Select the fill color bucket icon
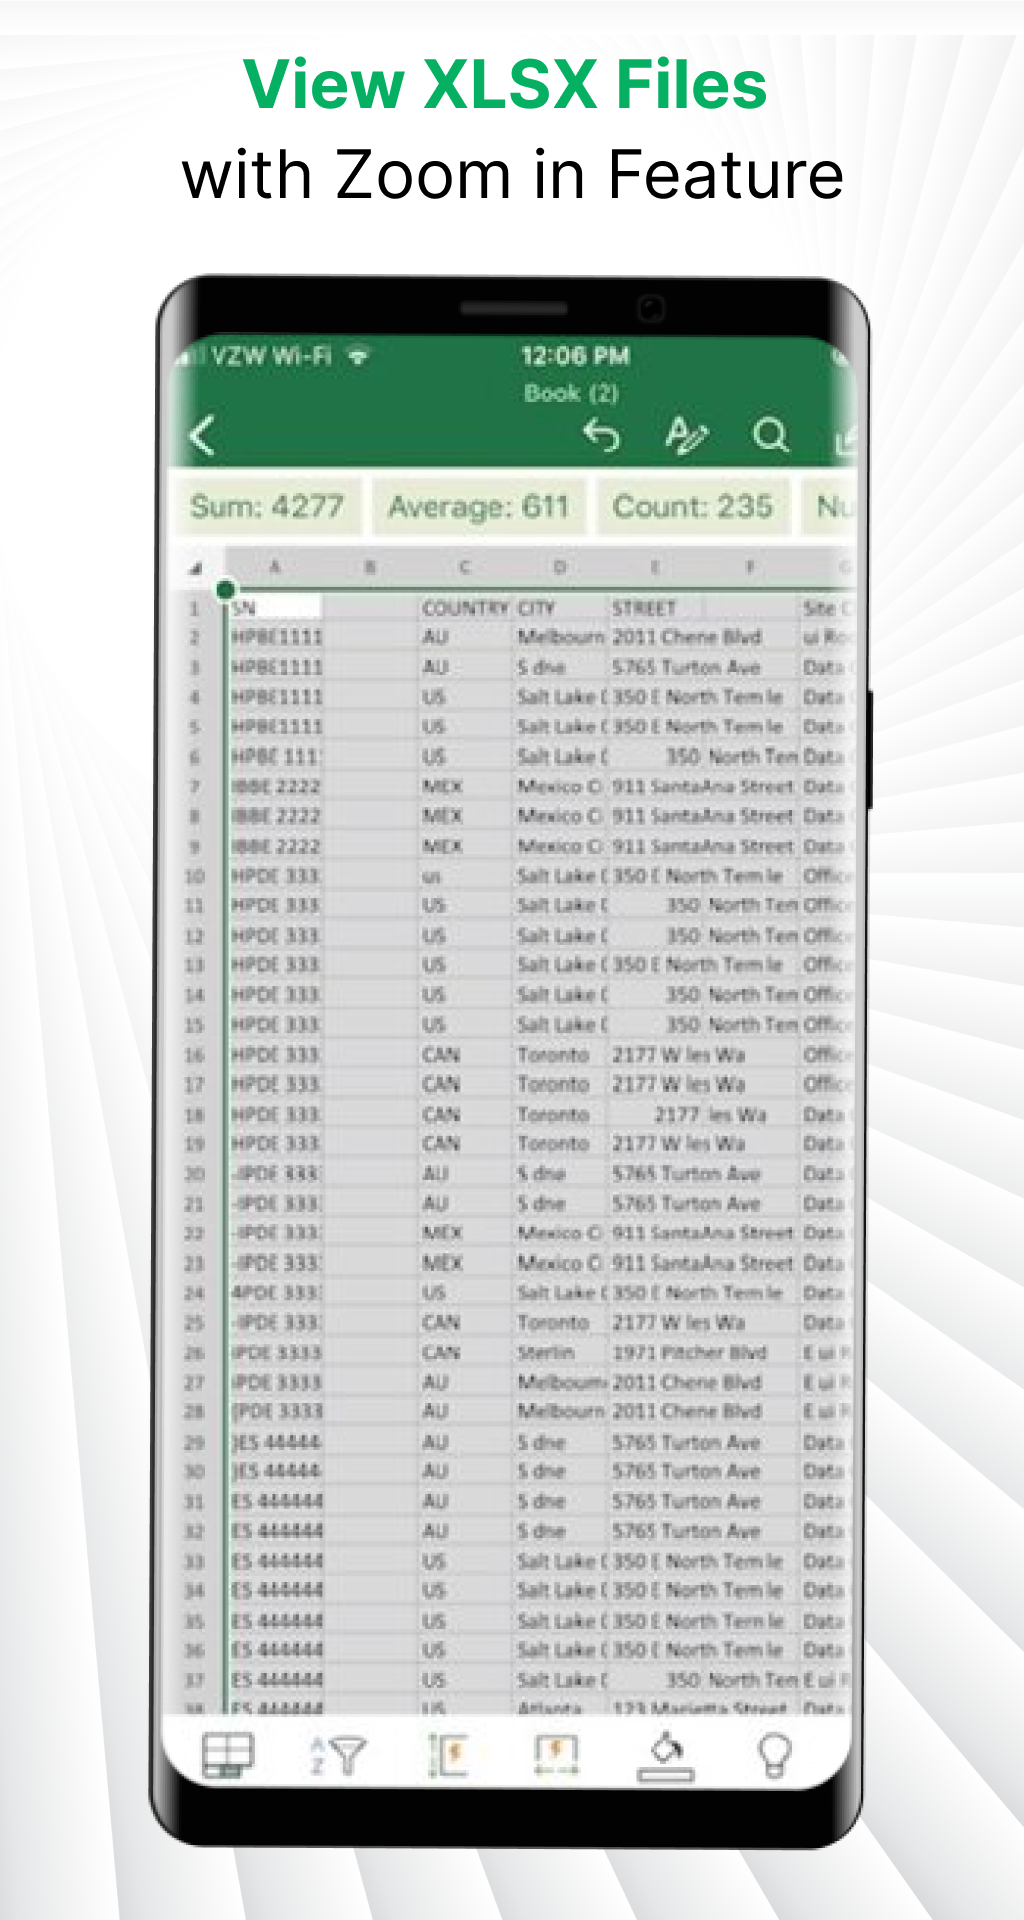Viewport: 1024px width, 1920px height. point(667,1757)
